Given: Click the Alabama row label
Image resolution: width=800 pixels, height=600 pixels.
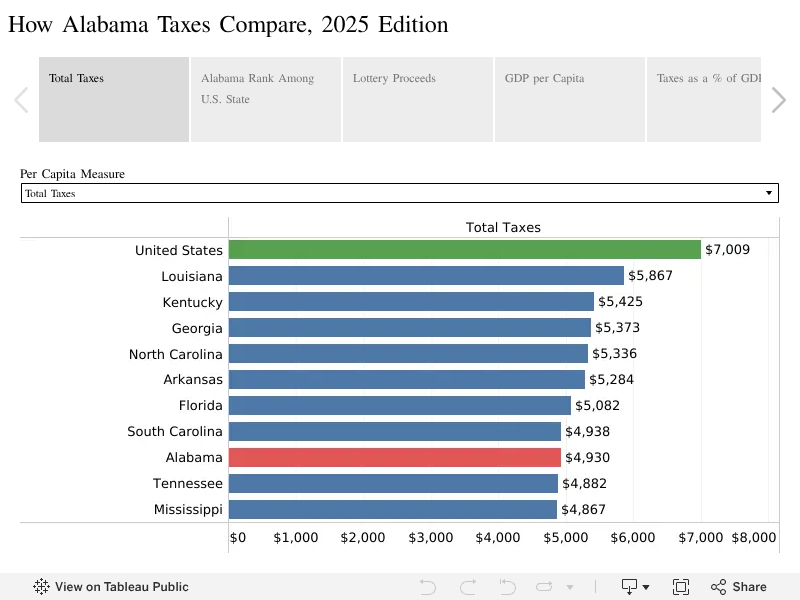Looking at the screenshot, I should point(194,457).
